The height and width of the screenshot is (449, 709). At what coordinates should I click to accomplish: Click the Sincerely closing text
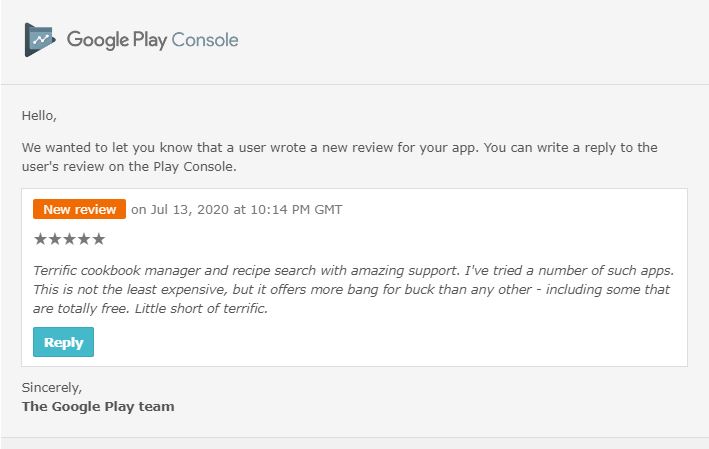tap(52, 388)
